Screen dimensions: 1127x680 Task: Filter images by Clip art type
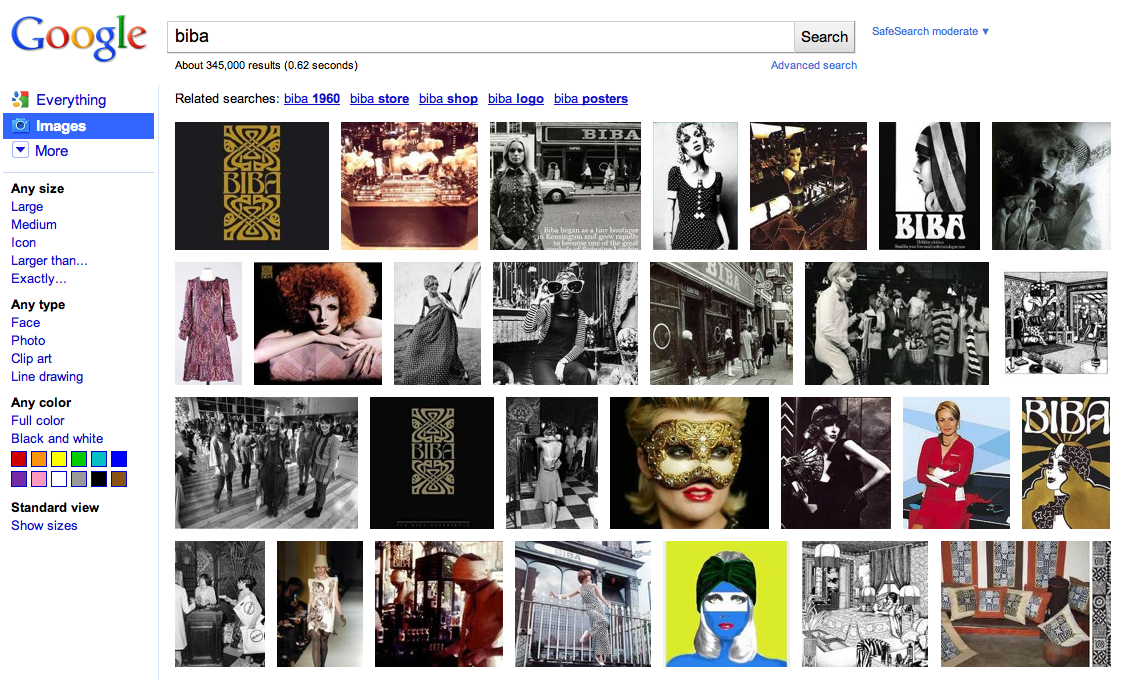[32, 359]
